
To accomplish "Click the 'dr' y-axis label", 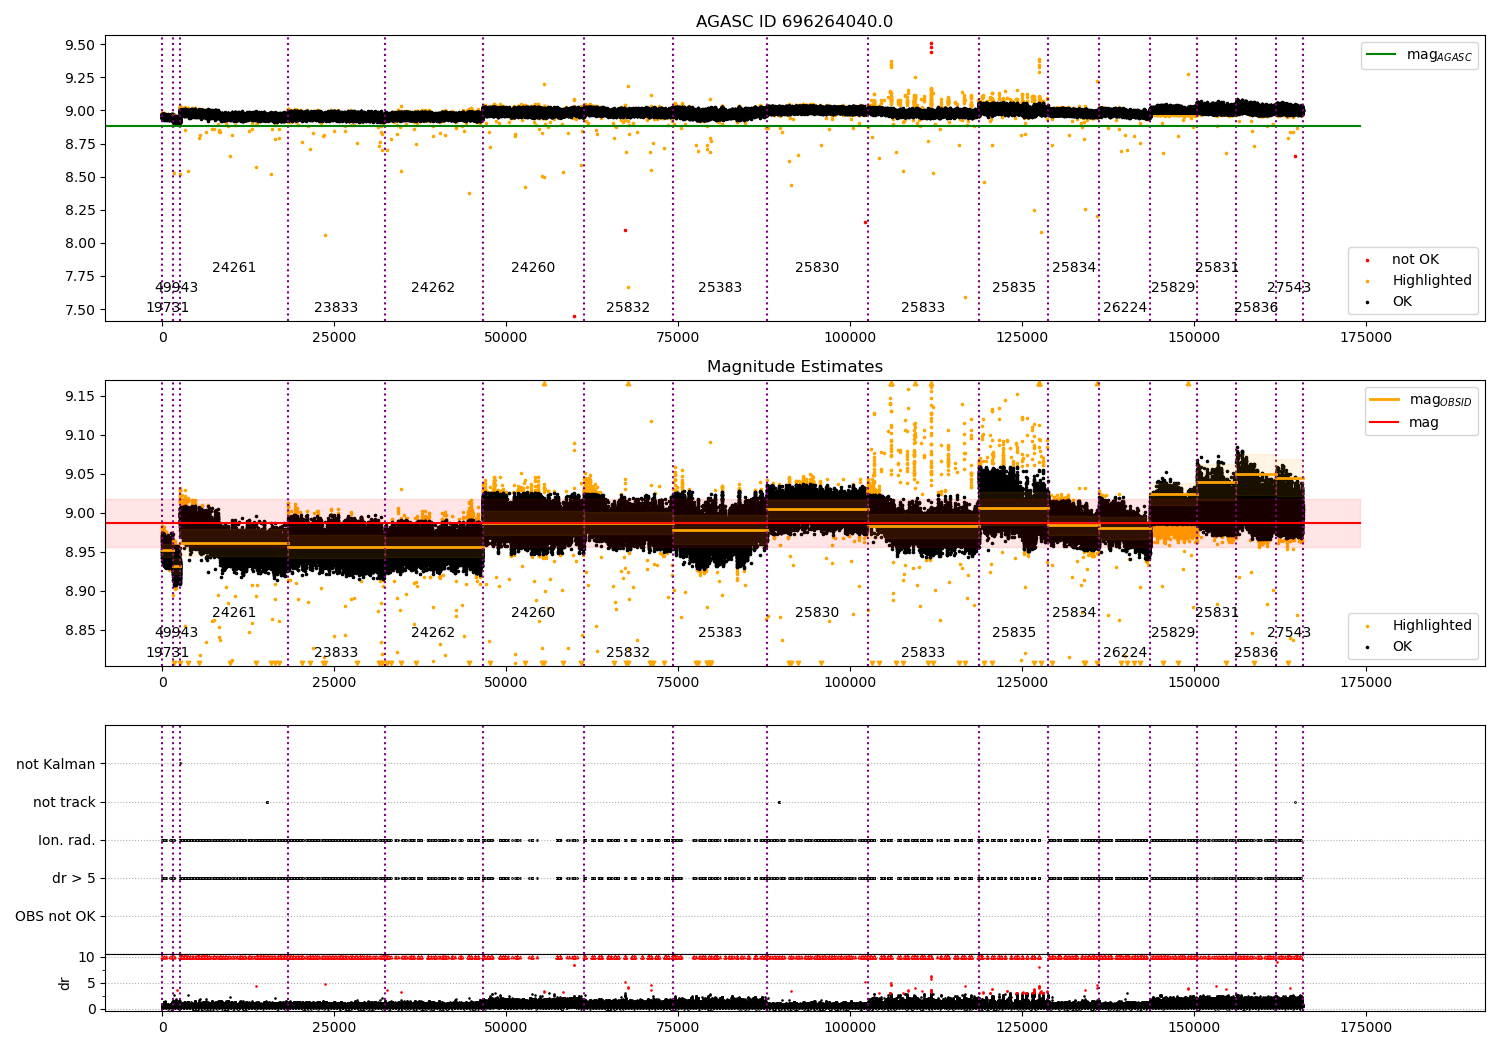I will 65,983.
